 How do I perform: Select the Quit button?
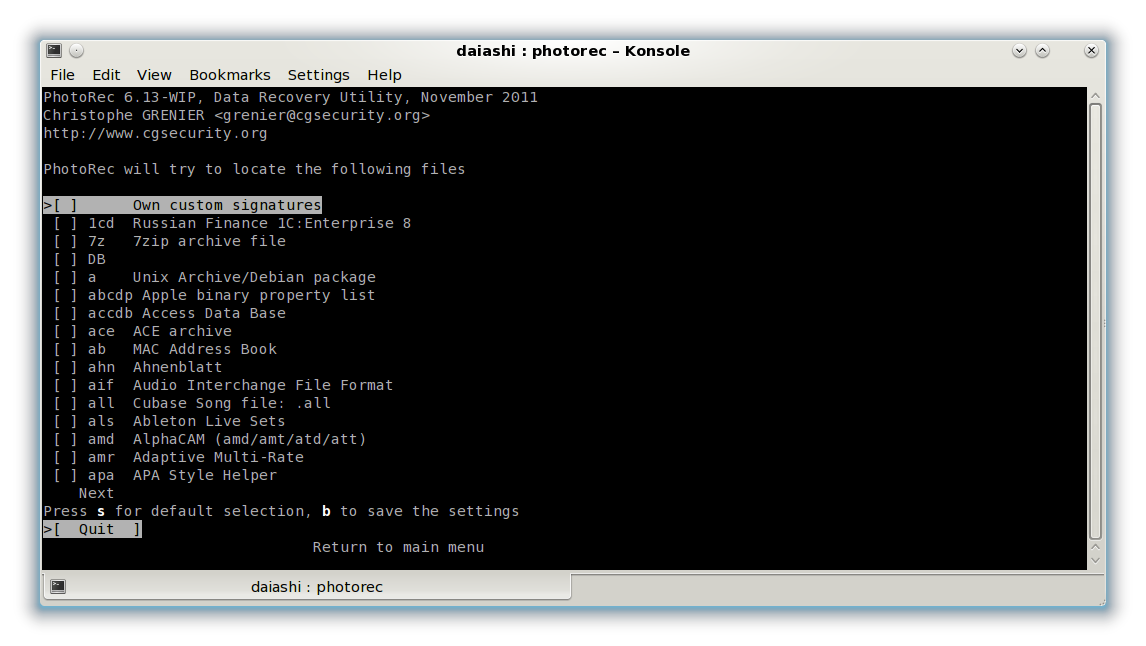tap(93, 529)
